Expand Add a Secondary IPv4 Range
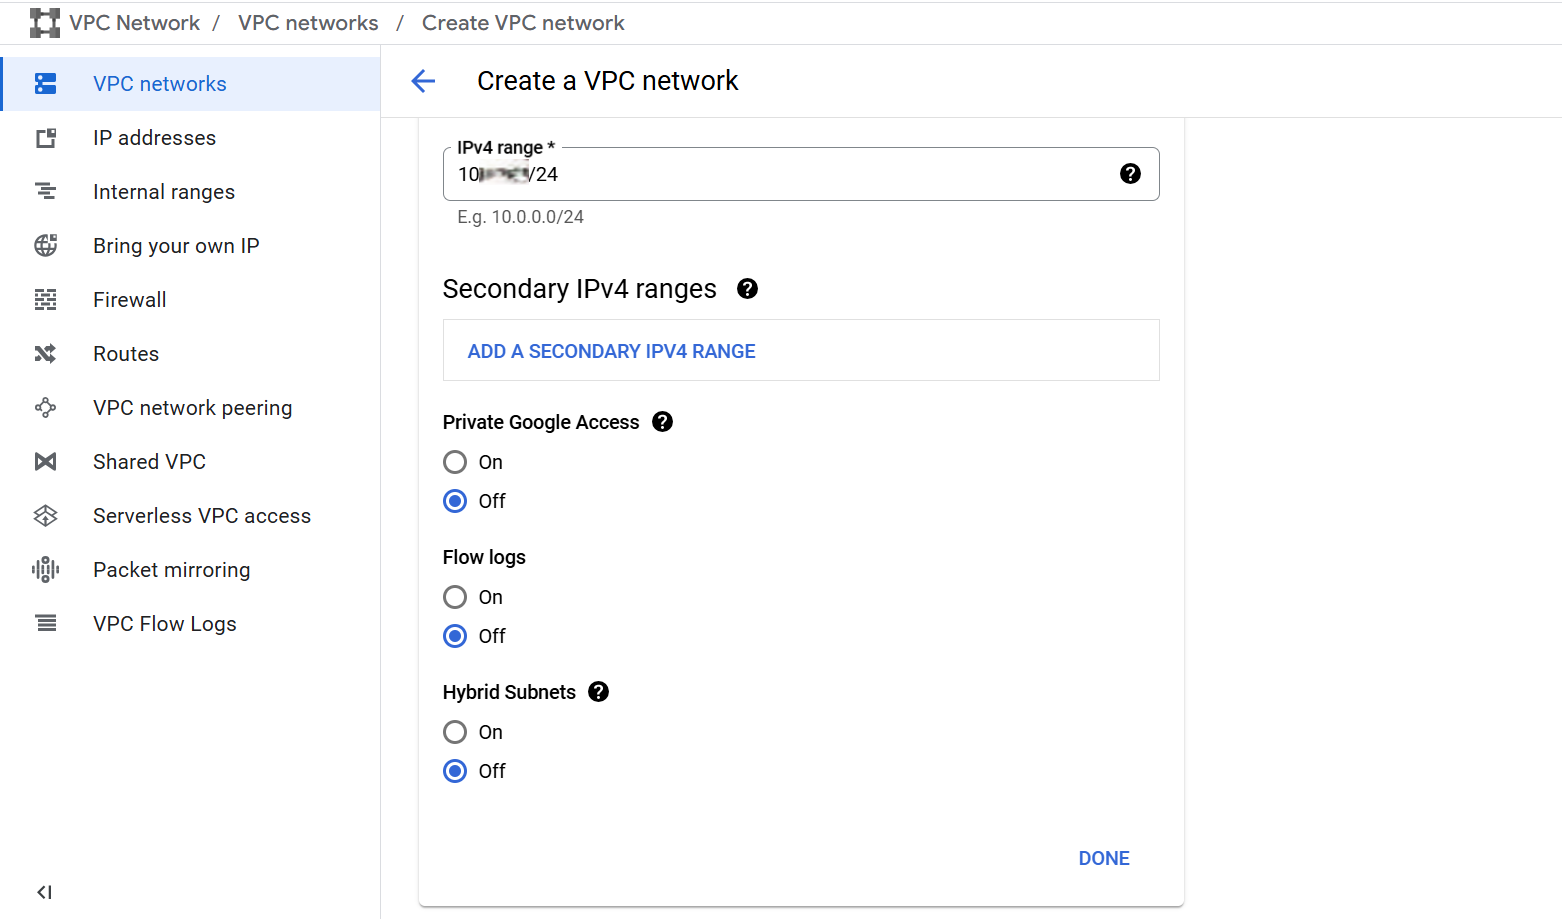This screenshot has width=1562, height=919. pos(611,351)
